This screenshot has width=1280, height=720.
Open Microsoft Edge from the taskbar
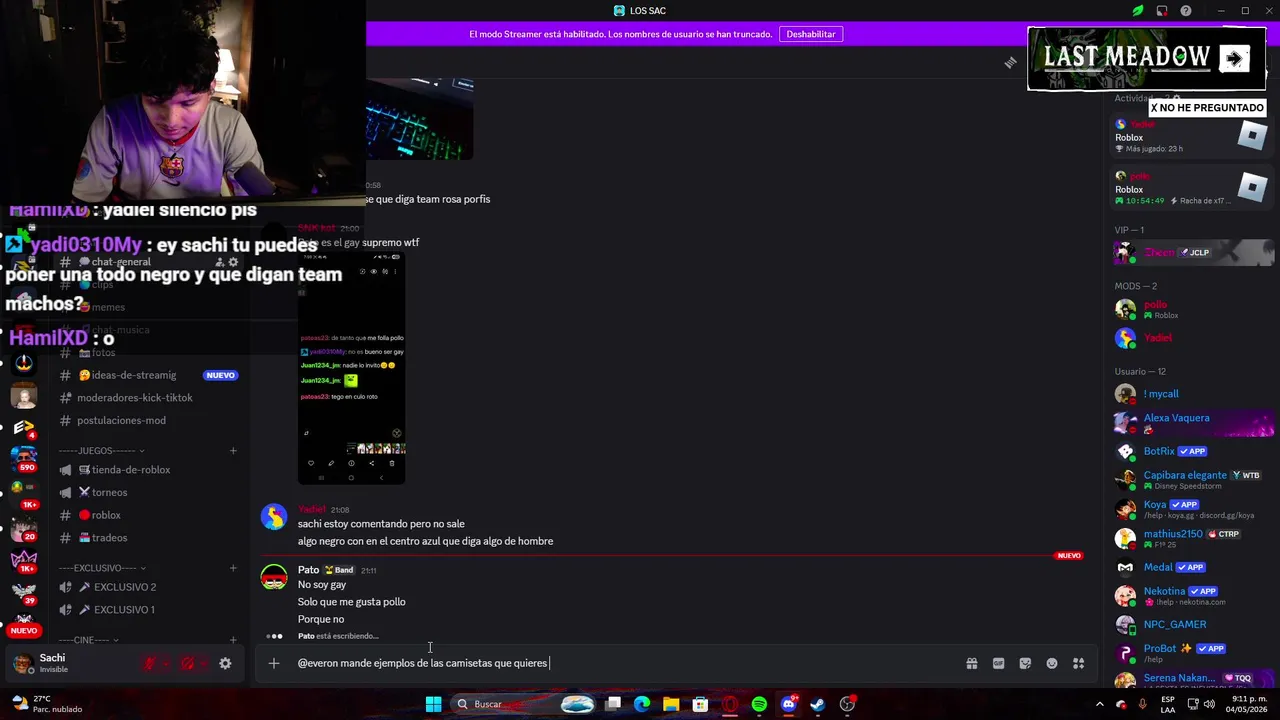642,704
